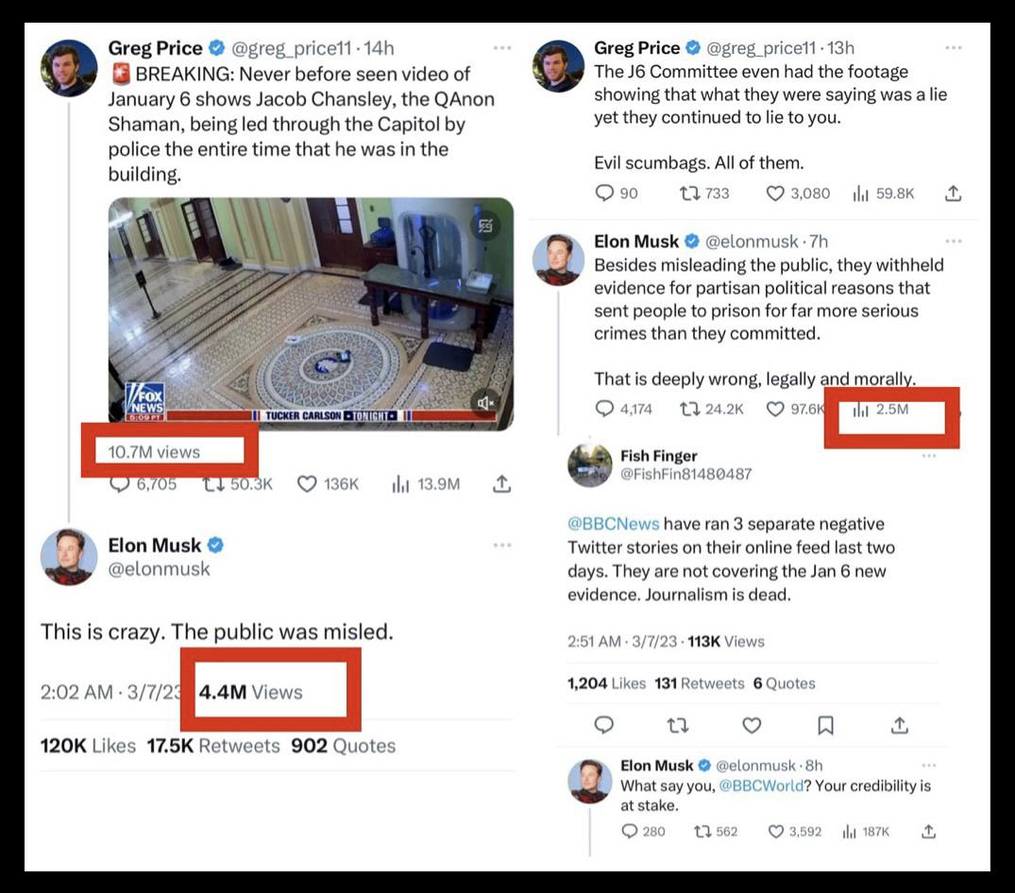View the 131 Retweets list

coord(699,683)
